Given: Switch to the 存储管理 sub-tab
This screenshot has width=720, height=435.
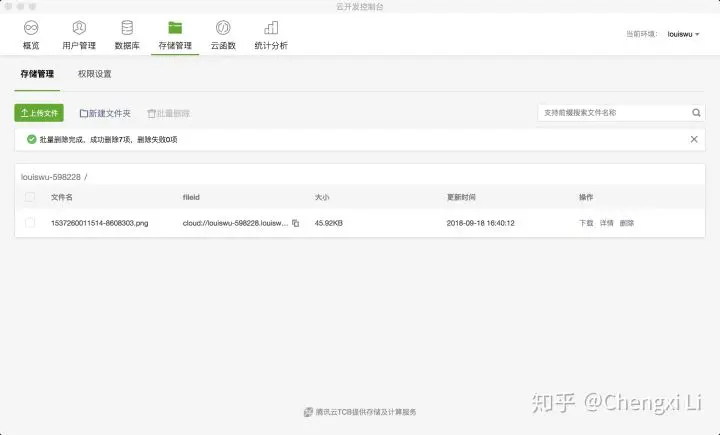Looking at the screenshot, I should pyautogui.click(x=37, y=74).
